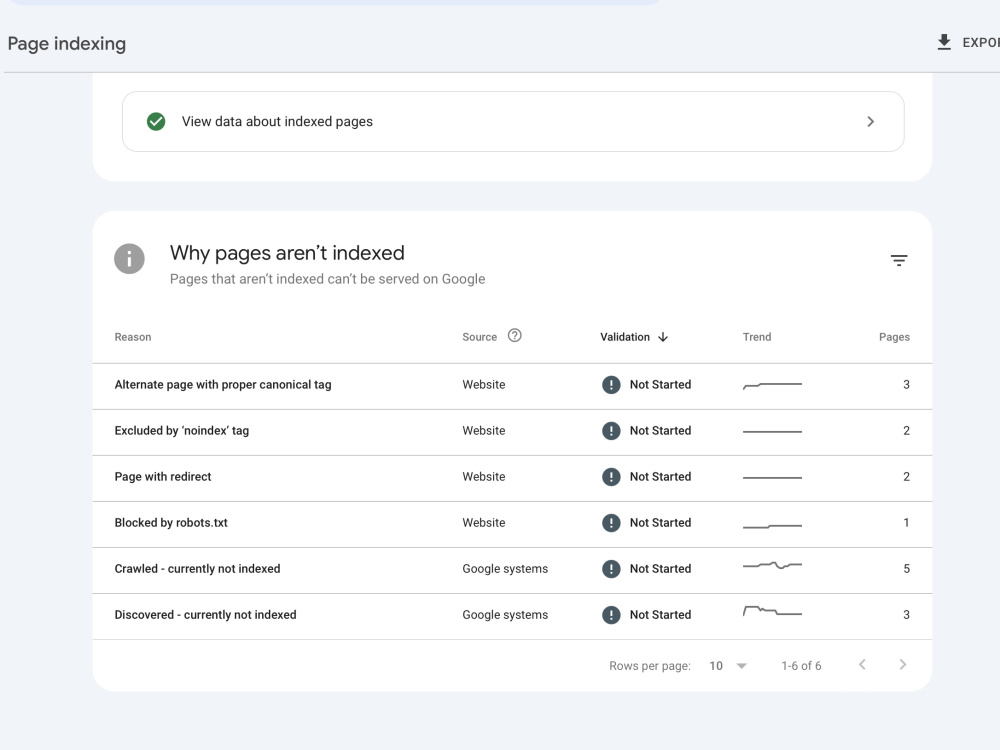This screenshot has width=1000, height=750.
Task: Go to next page of results
Action: click(902, 665)
